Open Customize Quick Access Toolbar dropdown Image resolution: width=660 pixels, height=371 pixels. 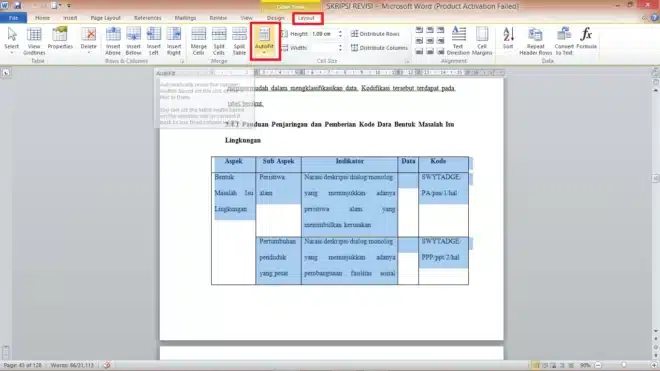69,6
